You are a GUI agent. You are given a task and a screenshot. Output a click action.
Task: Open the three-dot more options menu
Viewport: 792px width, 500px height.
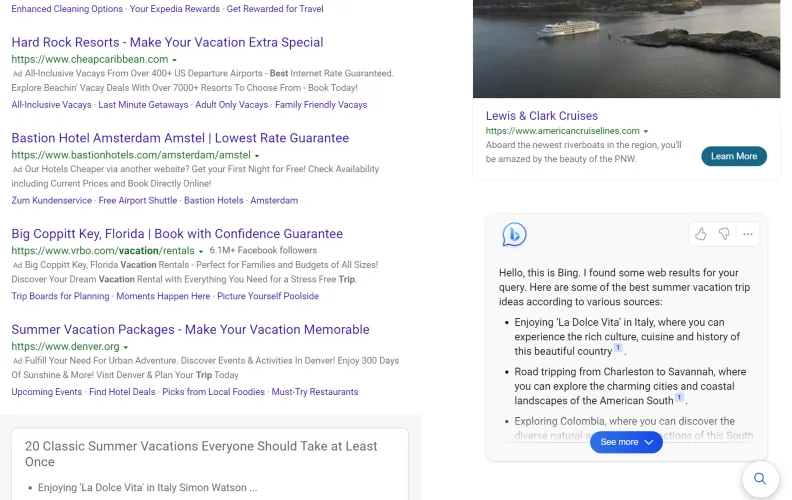[748, 234]
